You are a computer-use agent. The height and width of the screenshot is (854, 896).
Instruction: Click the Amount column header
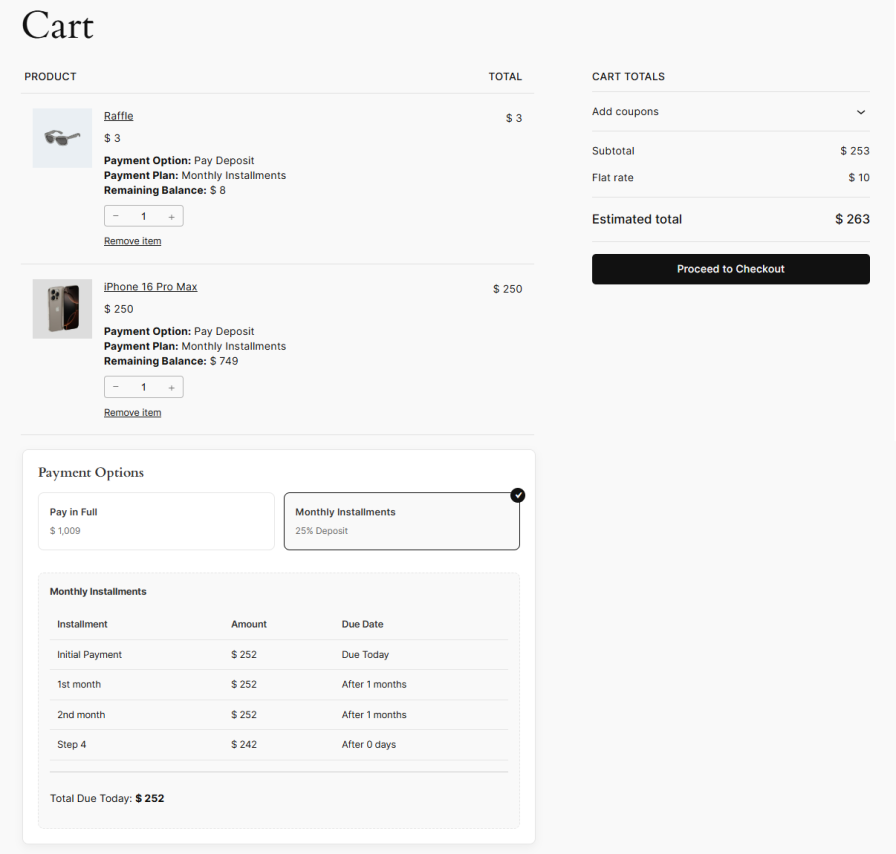249,624
